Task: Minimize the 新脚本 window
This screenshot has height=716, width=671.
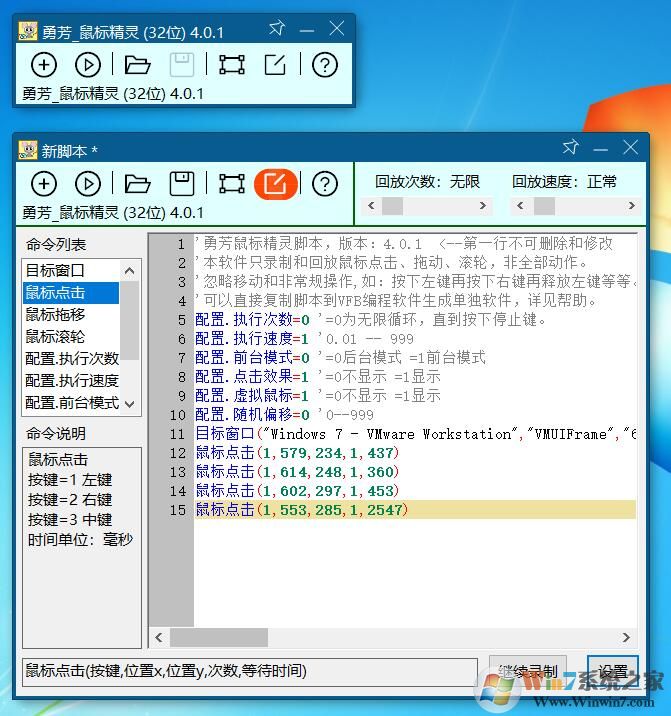Action: 600,149
